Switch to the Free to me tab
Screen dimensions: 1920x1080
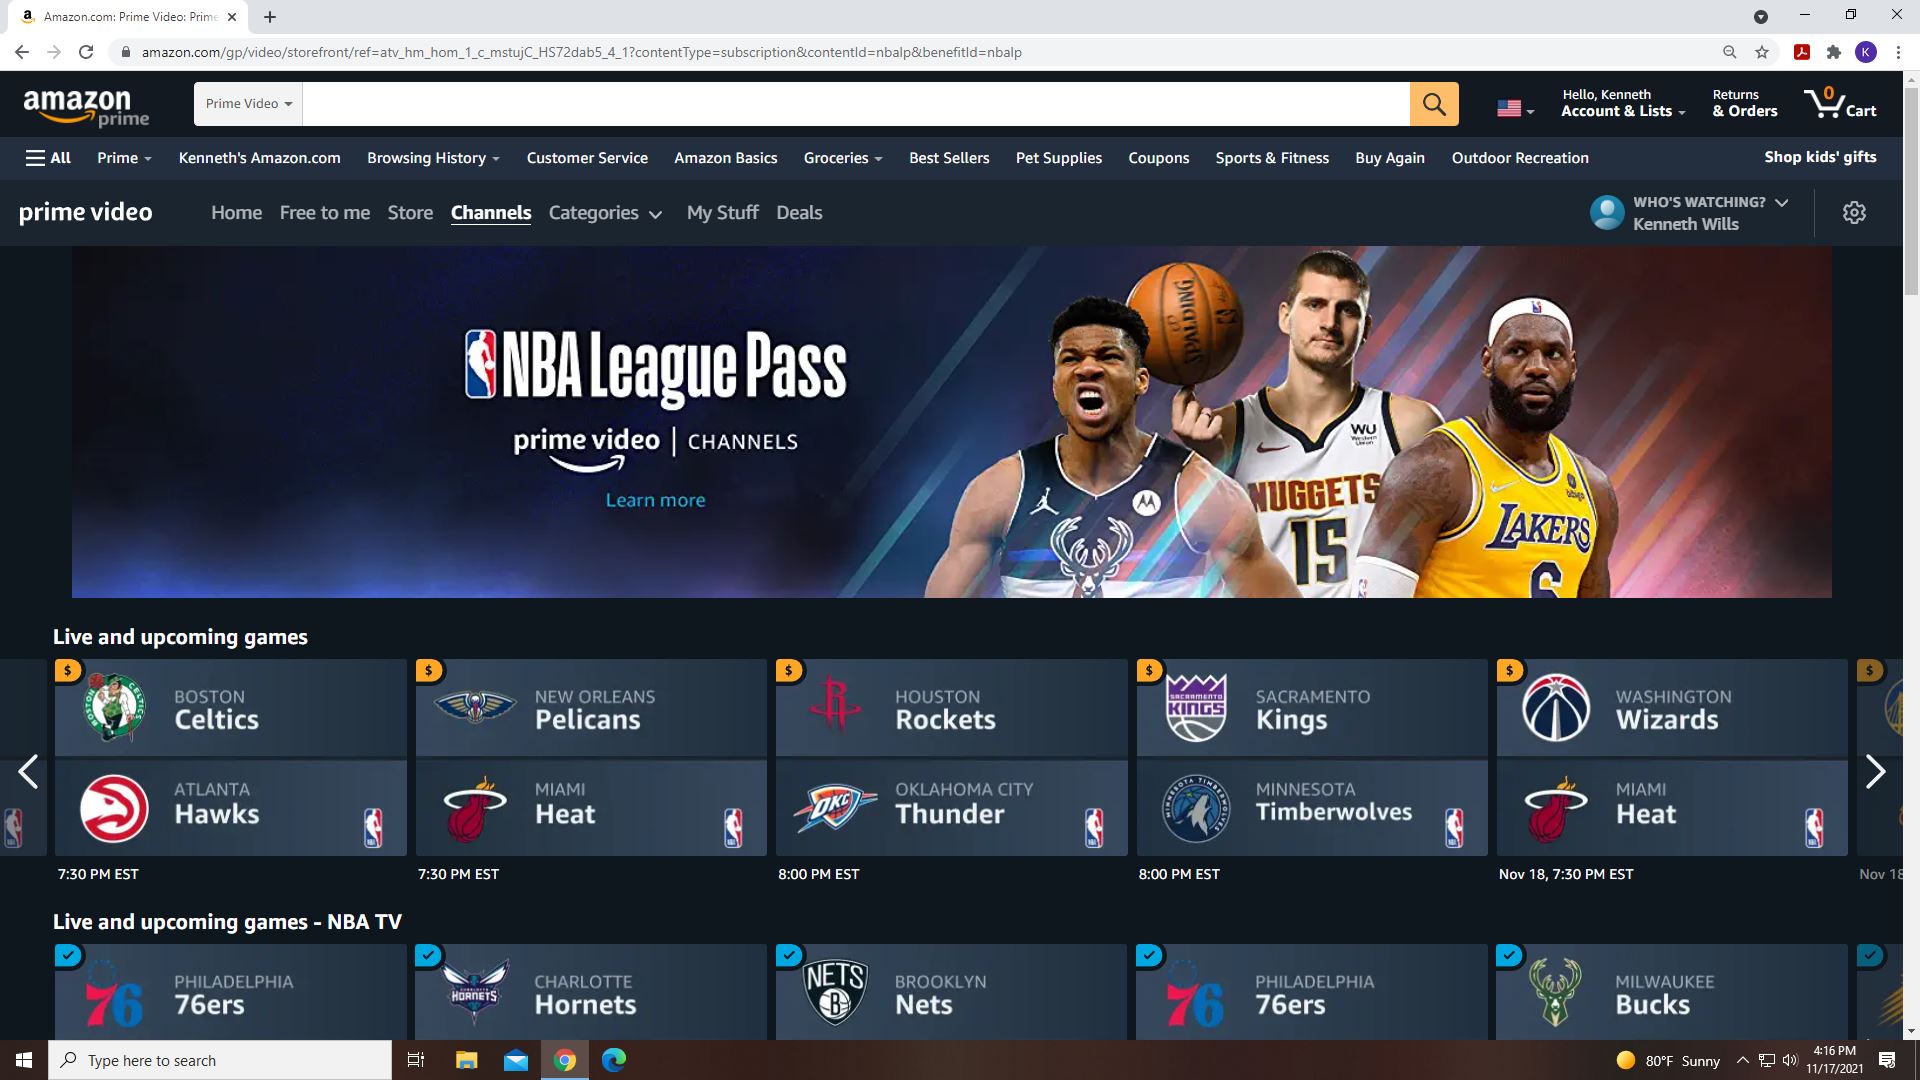[x=324, y=213]
